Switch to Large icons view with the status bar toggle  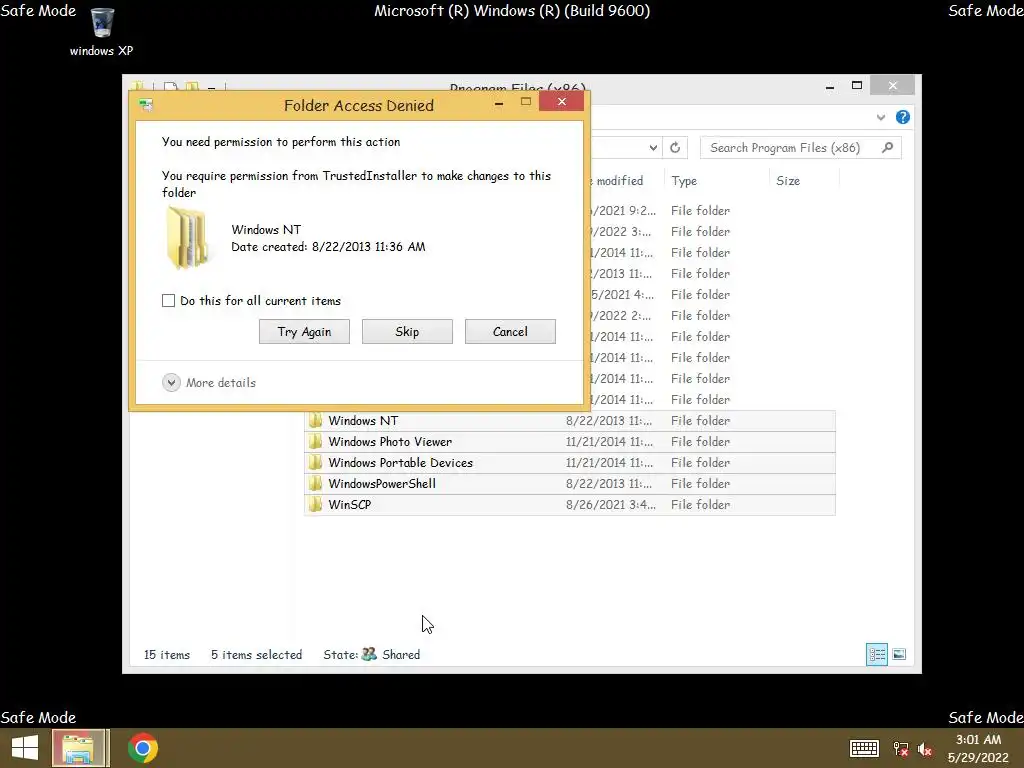click(899, 654)
